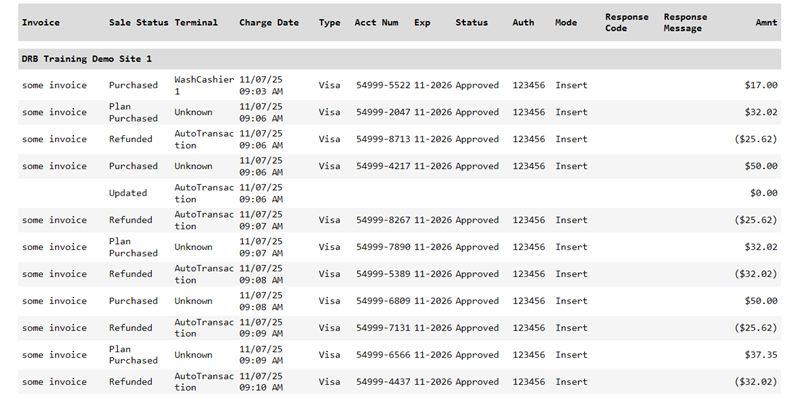Click the Sale Status column header
The width and height of the screenshot is (800, 408).
pyautogui.click(x=138, y=22)
